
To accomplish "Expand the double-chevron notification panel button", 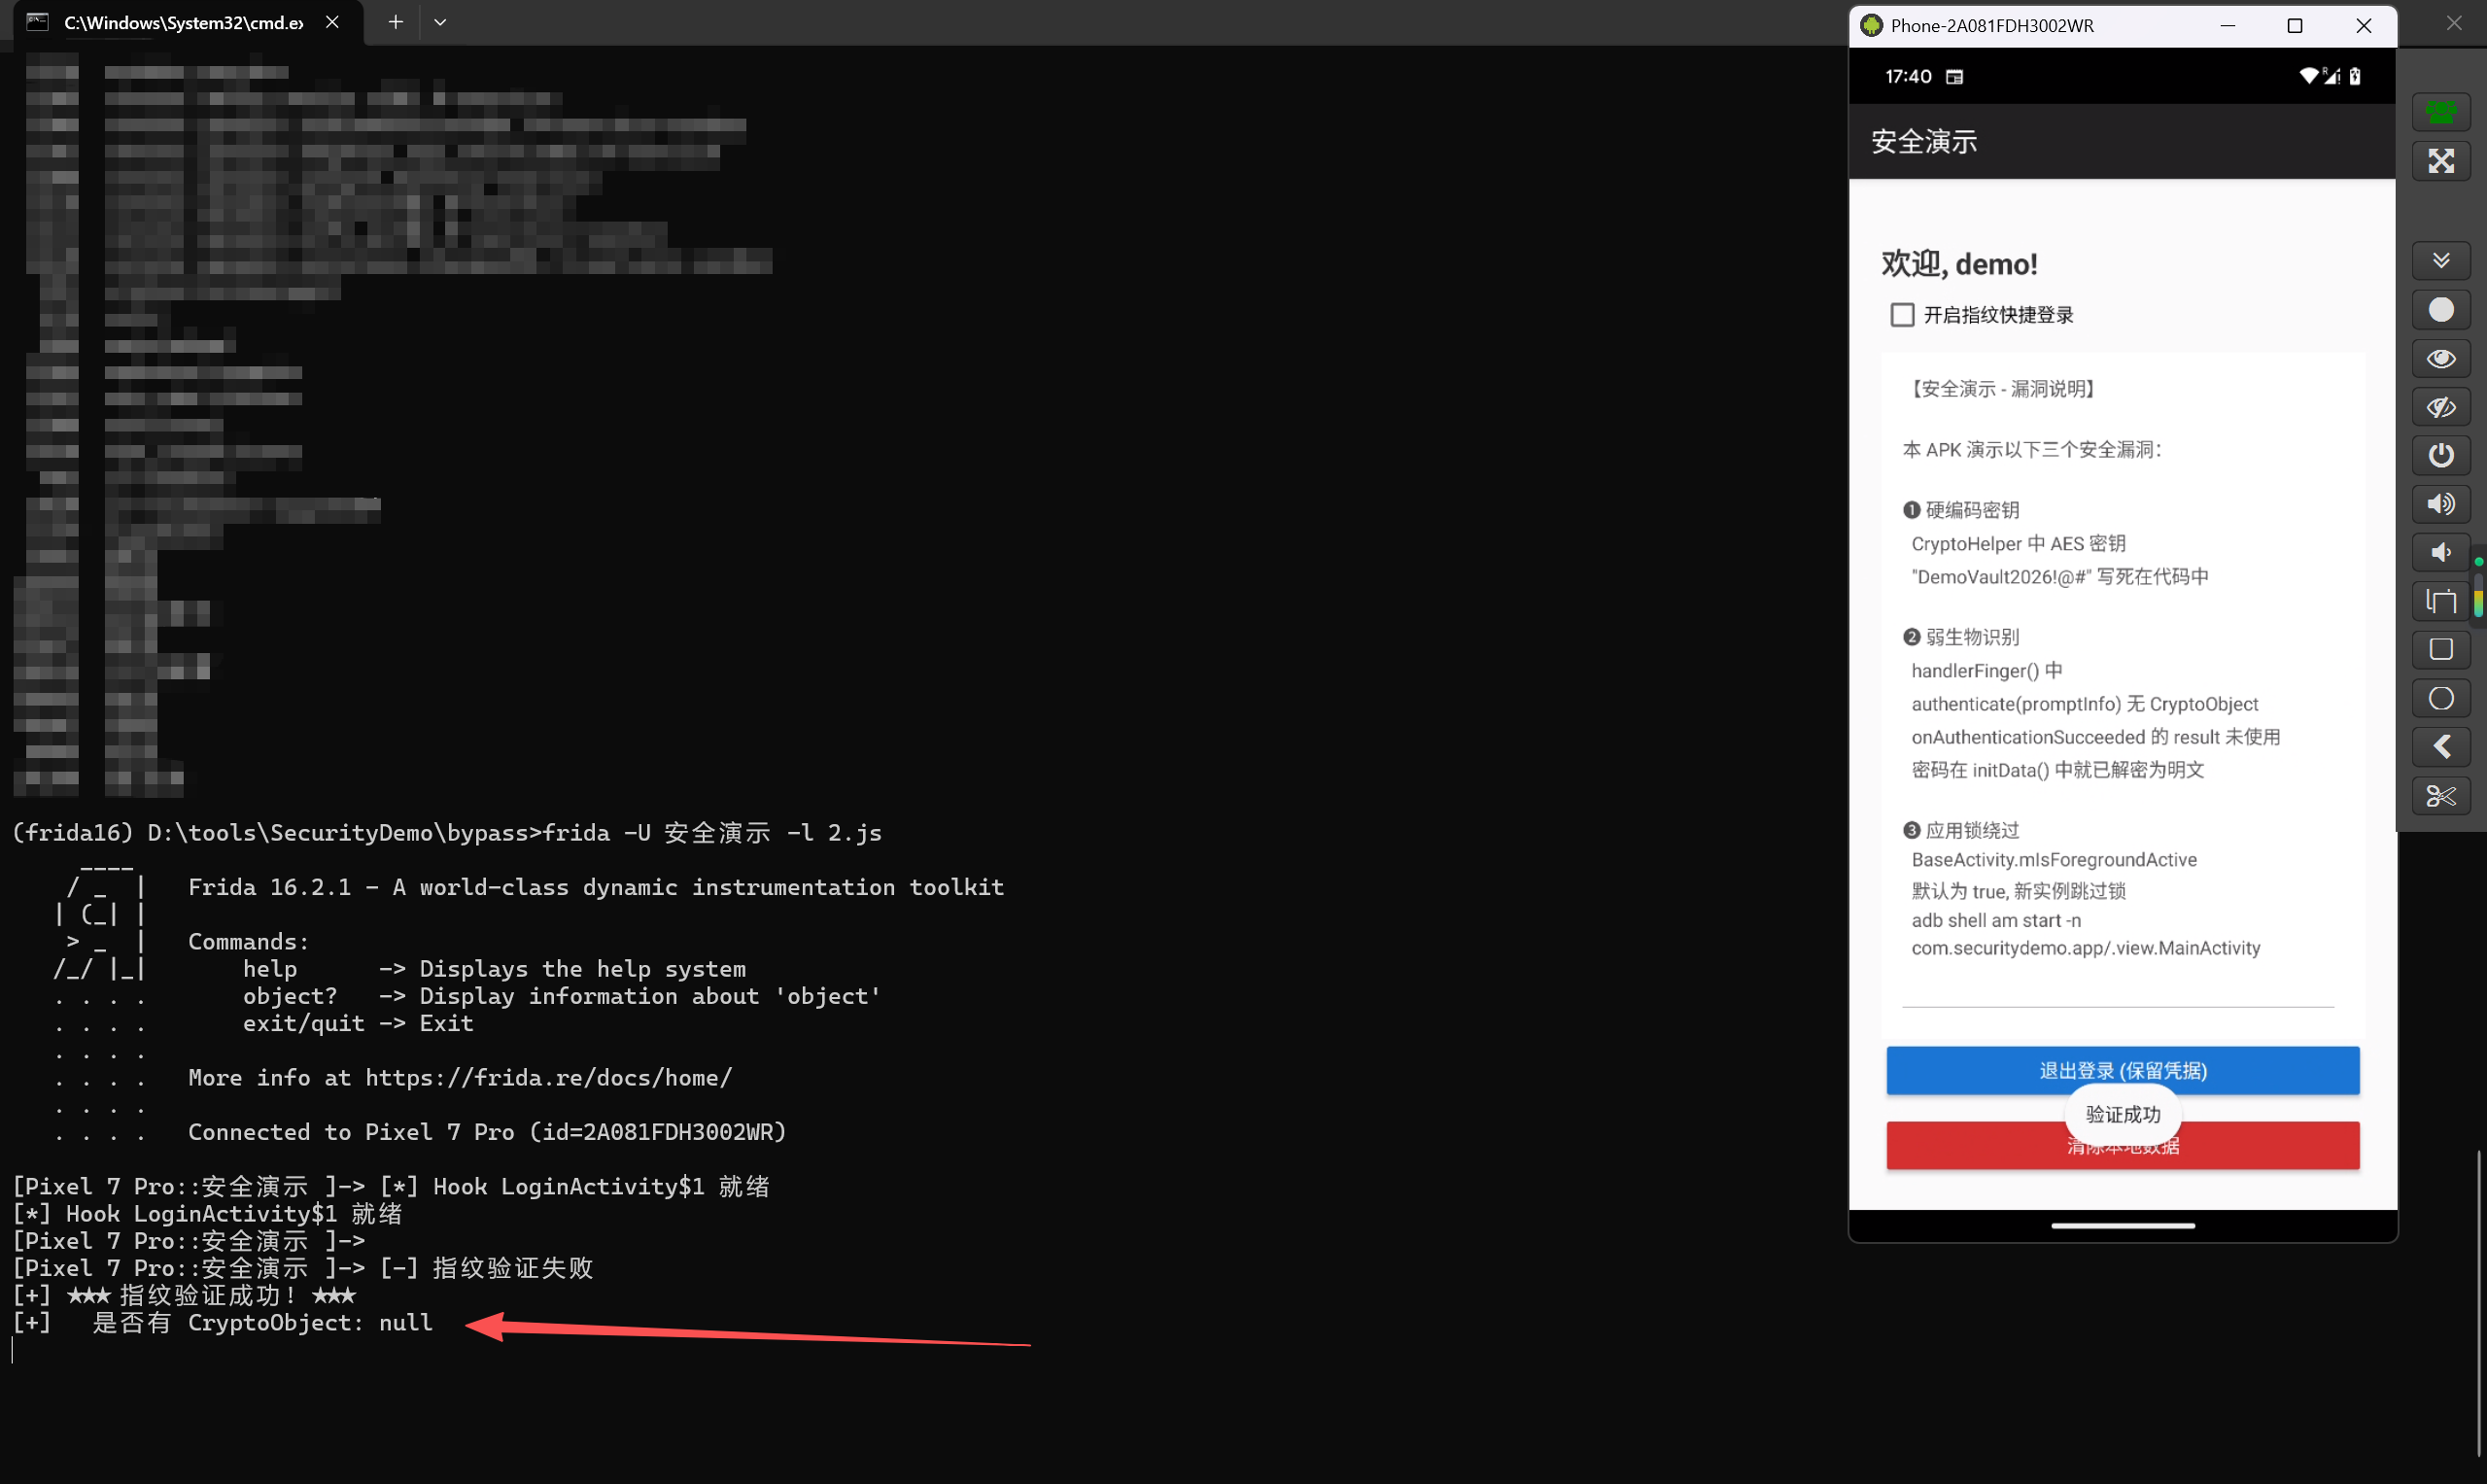I will point(2441,260).
